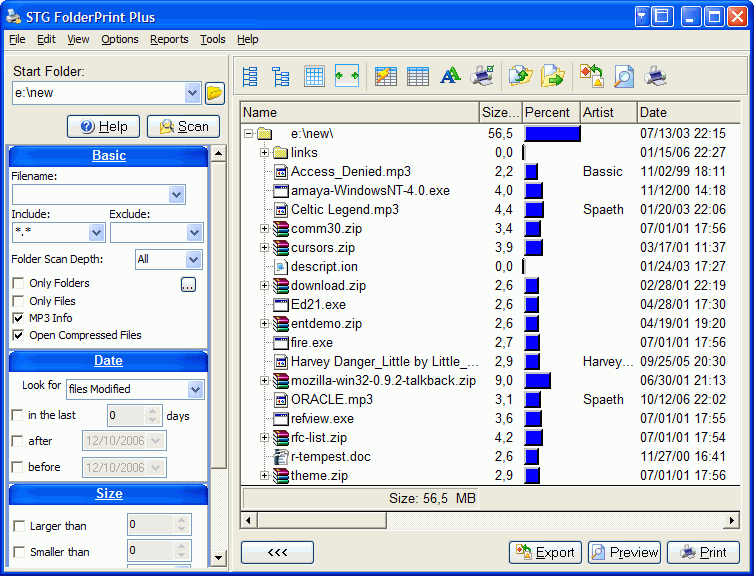This screenshot has height=576, width=754.
Task: Click the ORACLE.mp3 file icon
Action: pos(280,400)
